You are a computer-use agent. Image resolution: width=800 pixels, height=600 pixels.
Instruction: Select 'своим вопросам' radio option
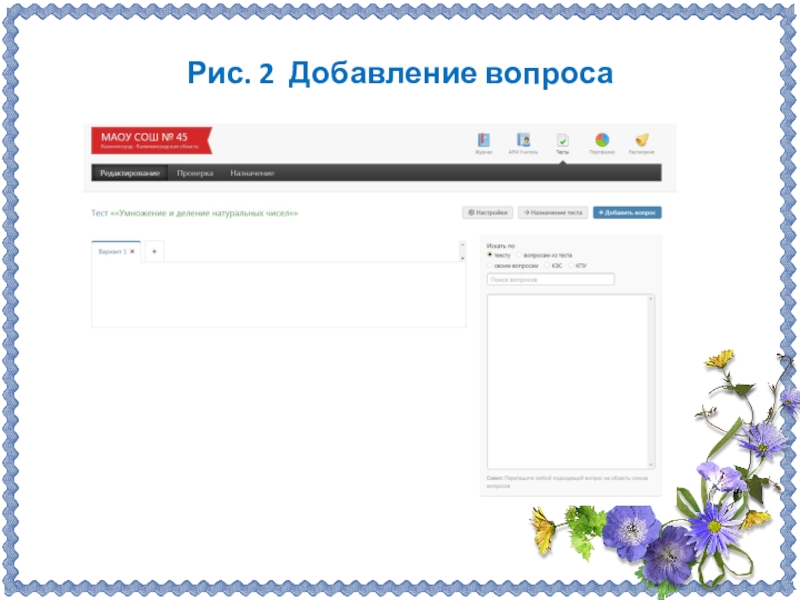point(490,266)
